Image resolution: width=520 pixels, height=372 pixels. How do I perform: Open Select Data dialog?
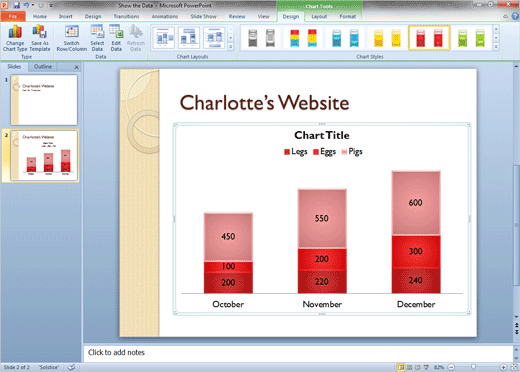pyautogui.click(x=97, y=38)
